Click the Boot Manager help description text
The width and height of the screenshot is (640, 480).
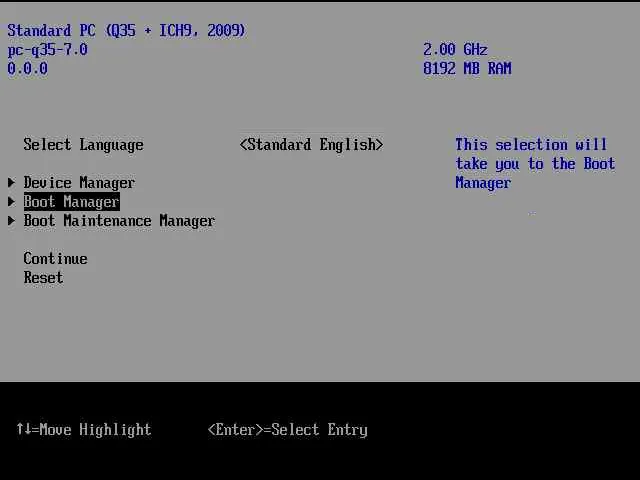tap(535, 164)
